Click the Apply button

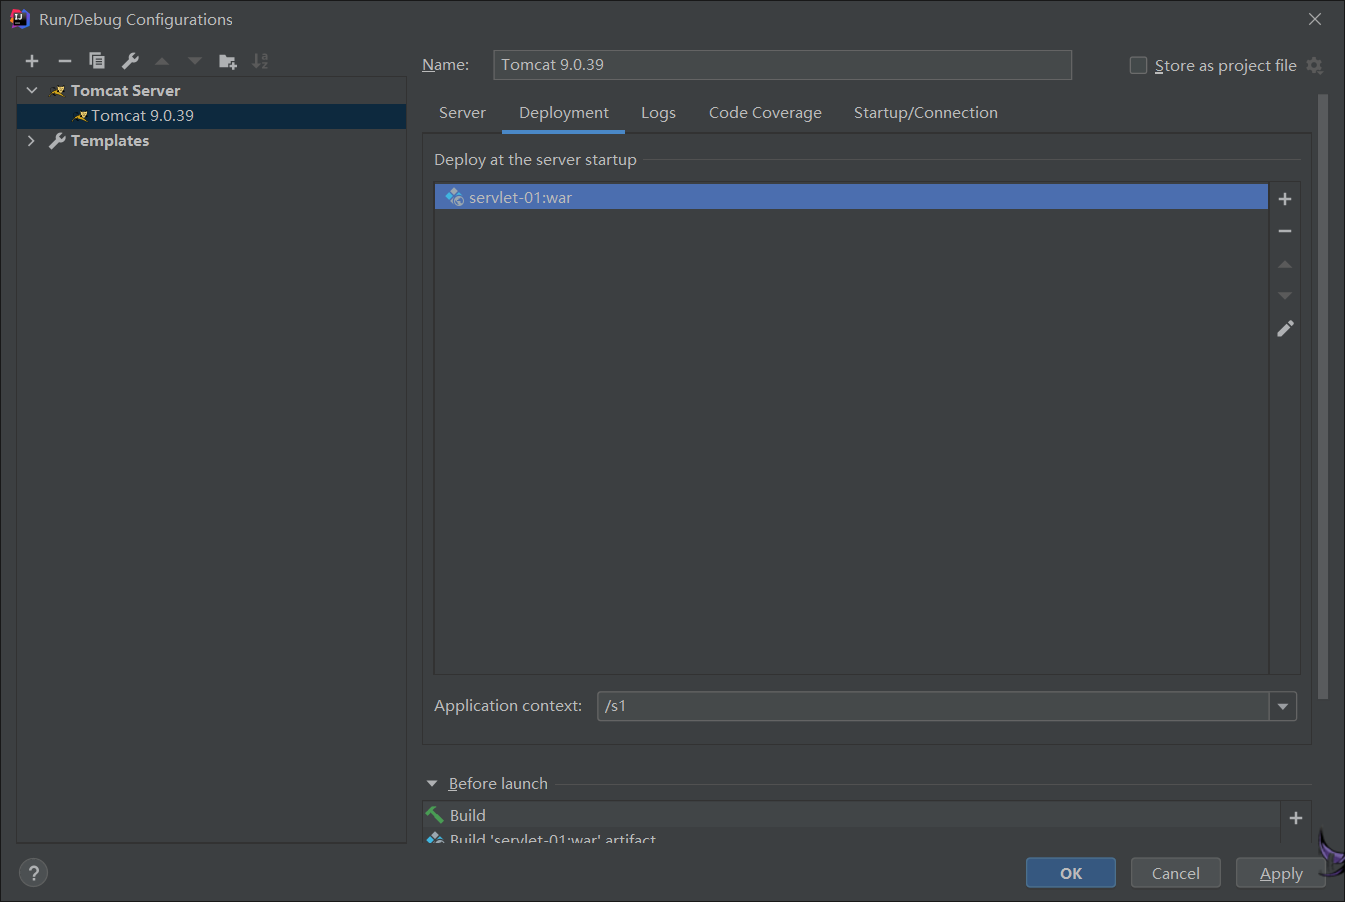(x=1281, y=873)
